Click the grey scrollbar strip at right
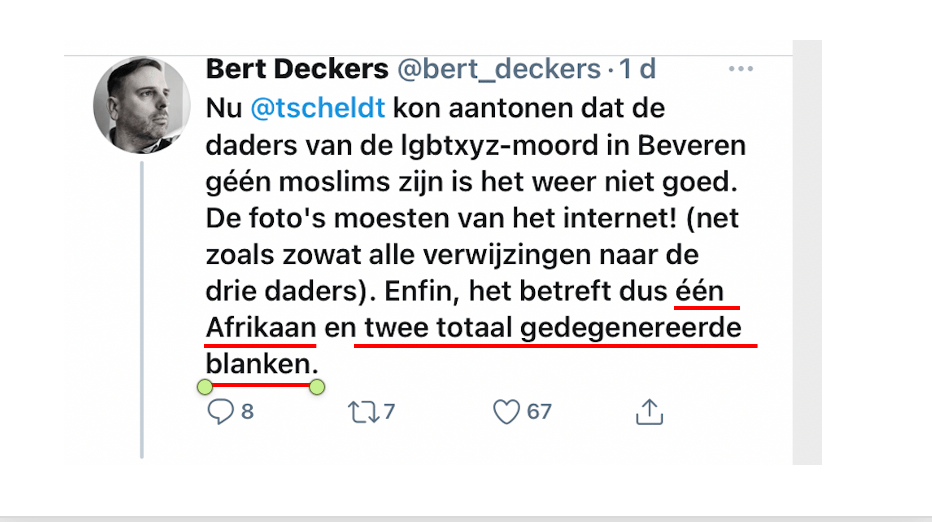The width and height of the screenshot is (932, 522). tap(807, 250)
